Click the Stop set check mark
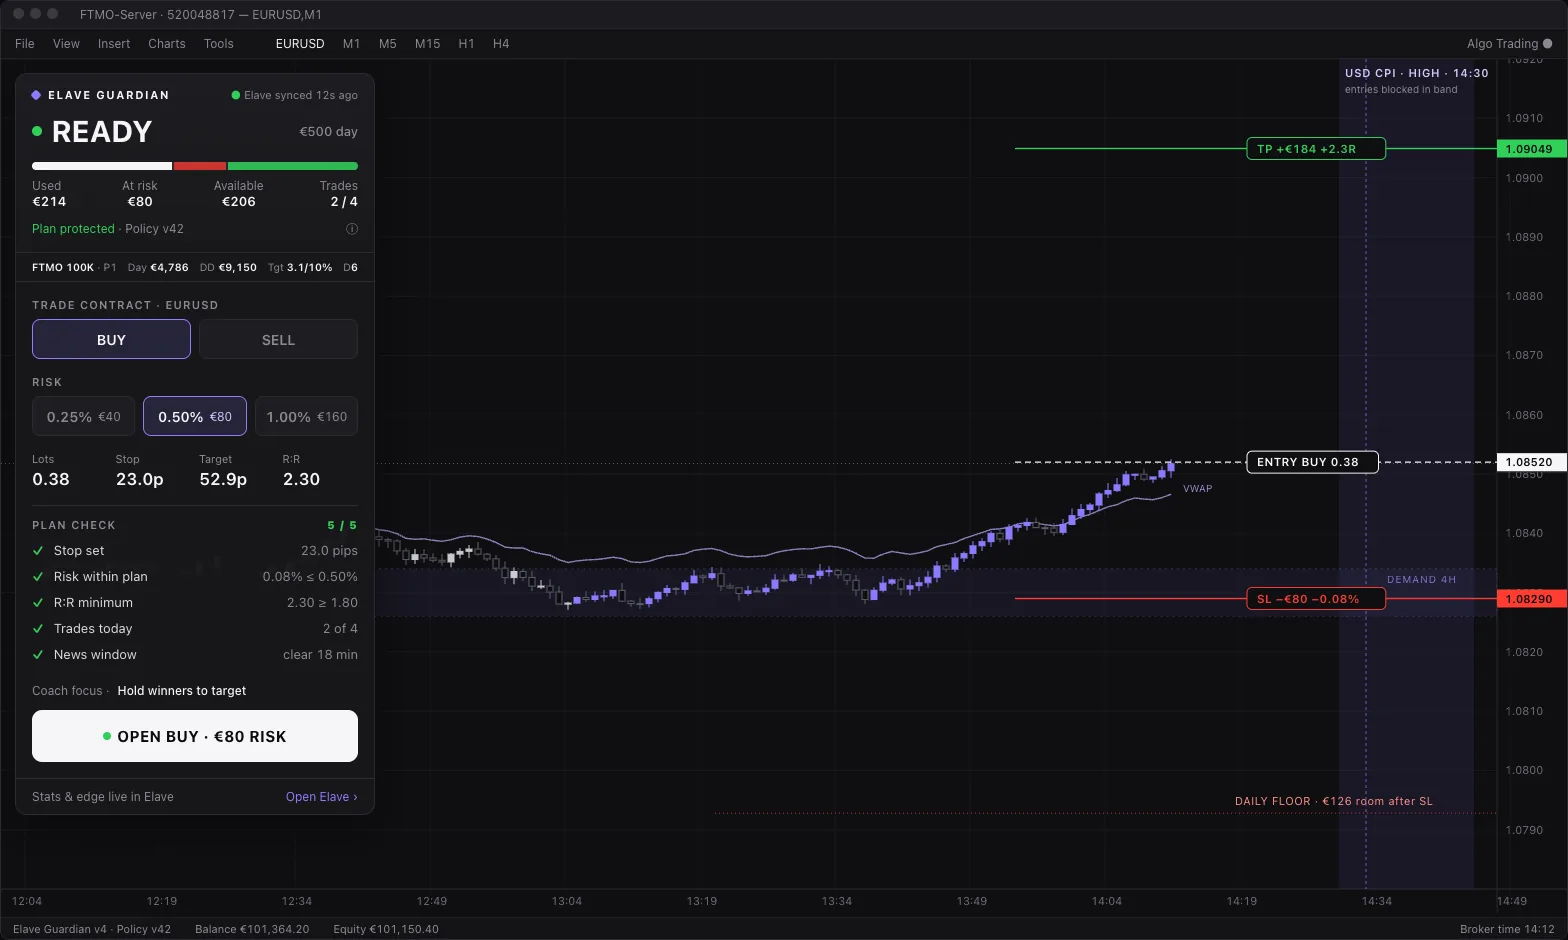The height and width of the screenshot is (940, 1568). click(38, 551)
